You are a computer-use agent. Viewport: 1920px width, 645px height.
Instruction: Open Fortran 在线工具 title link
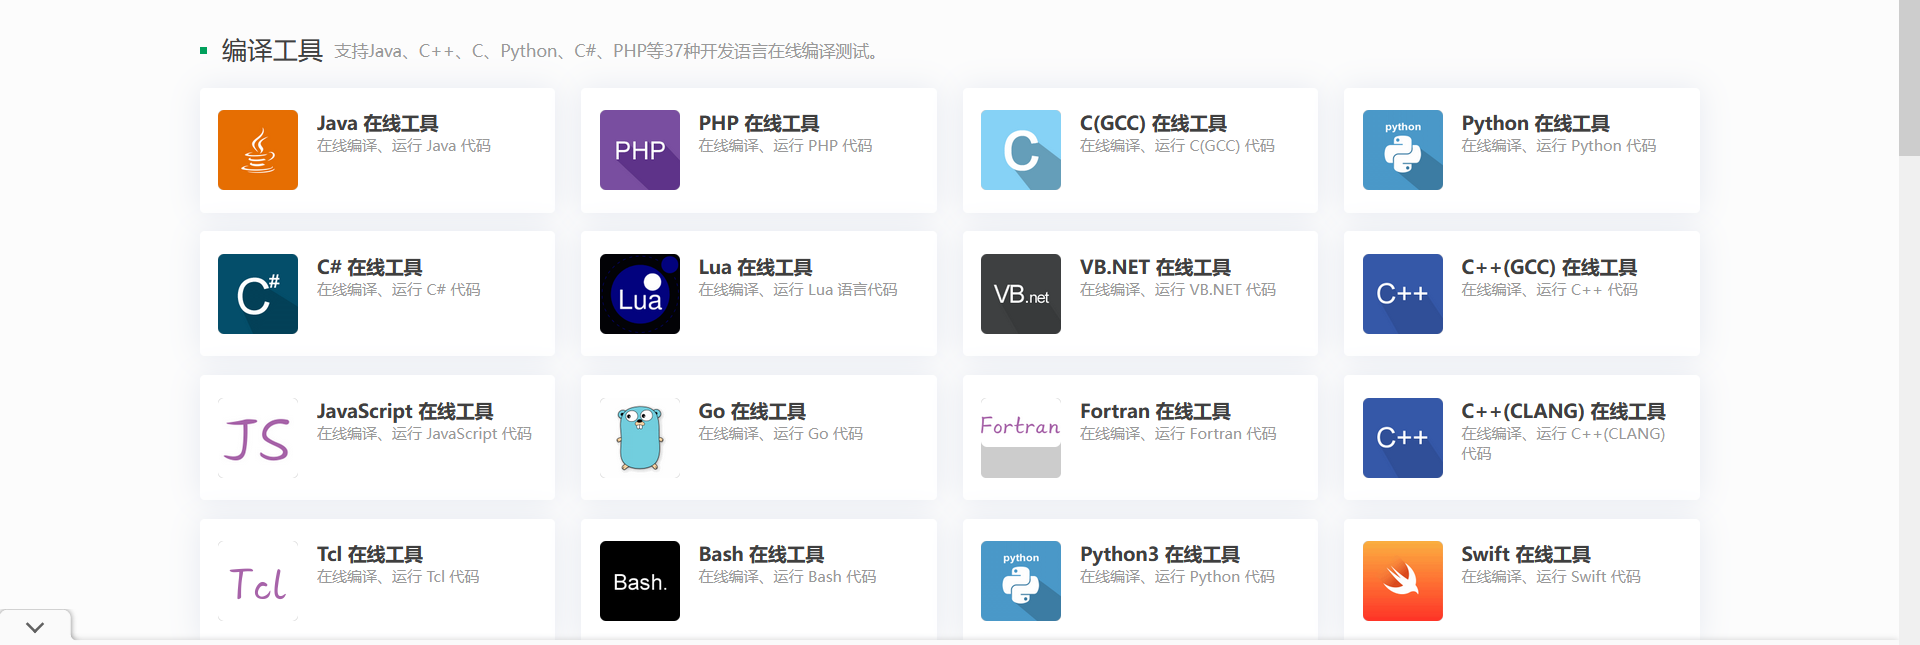pos(1156,412)
